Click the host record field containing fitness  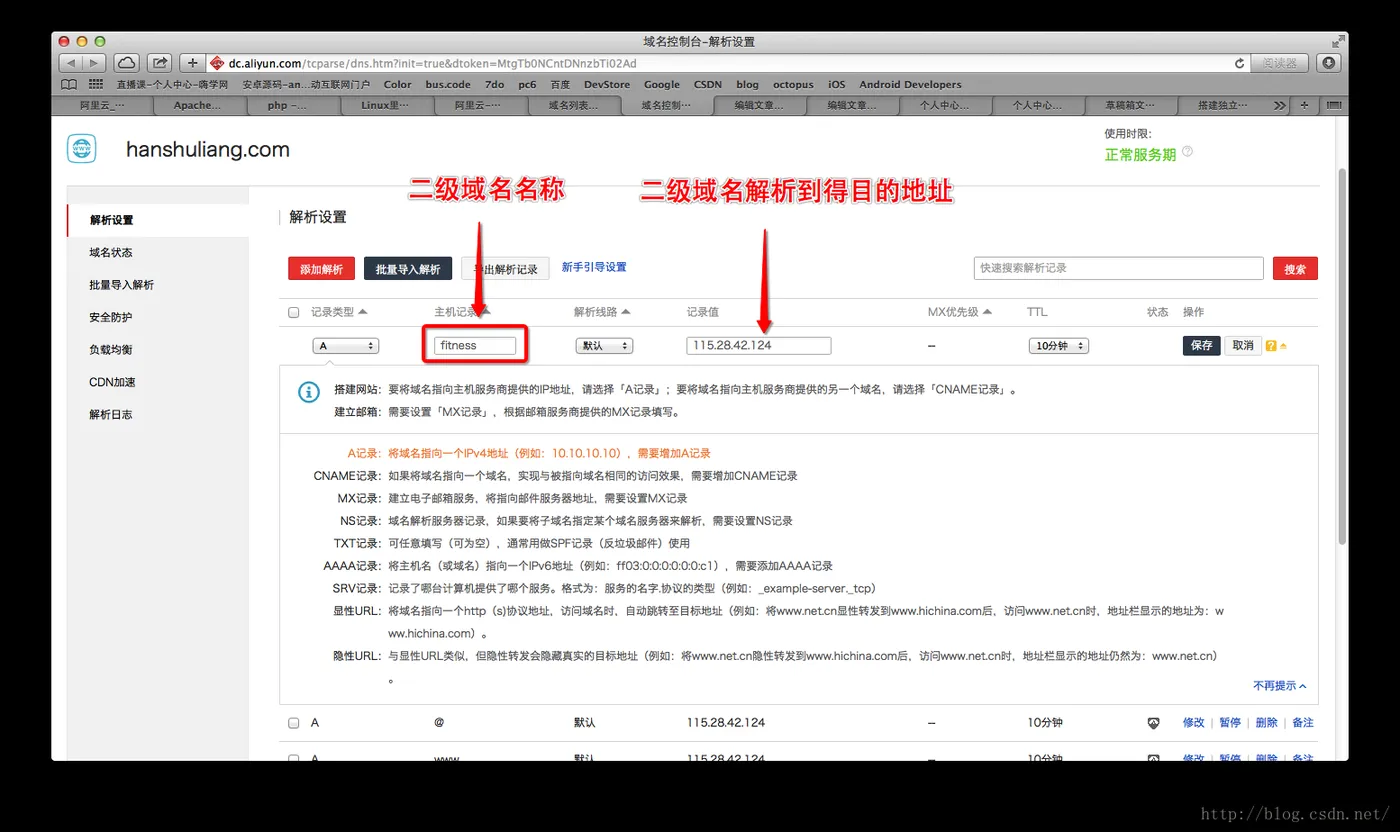(x=475, y=346)
